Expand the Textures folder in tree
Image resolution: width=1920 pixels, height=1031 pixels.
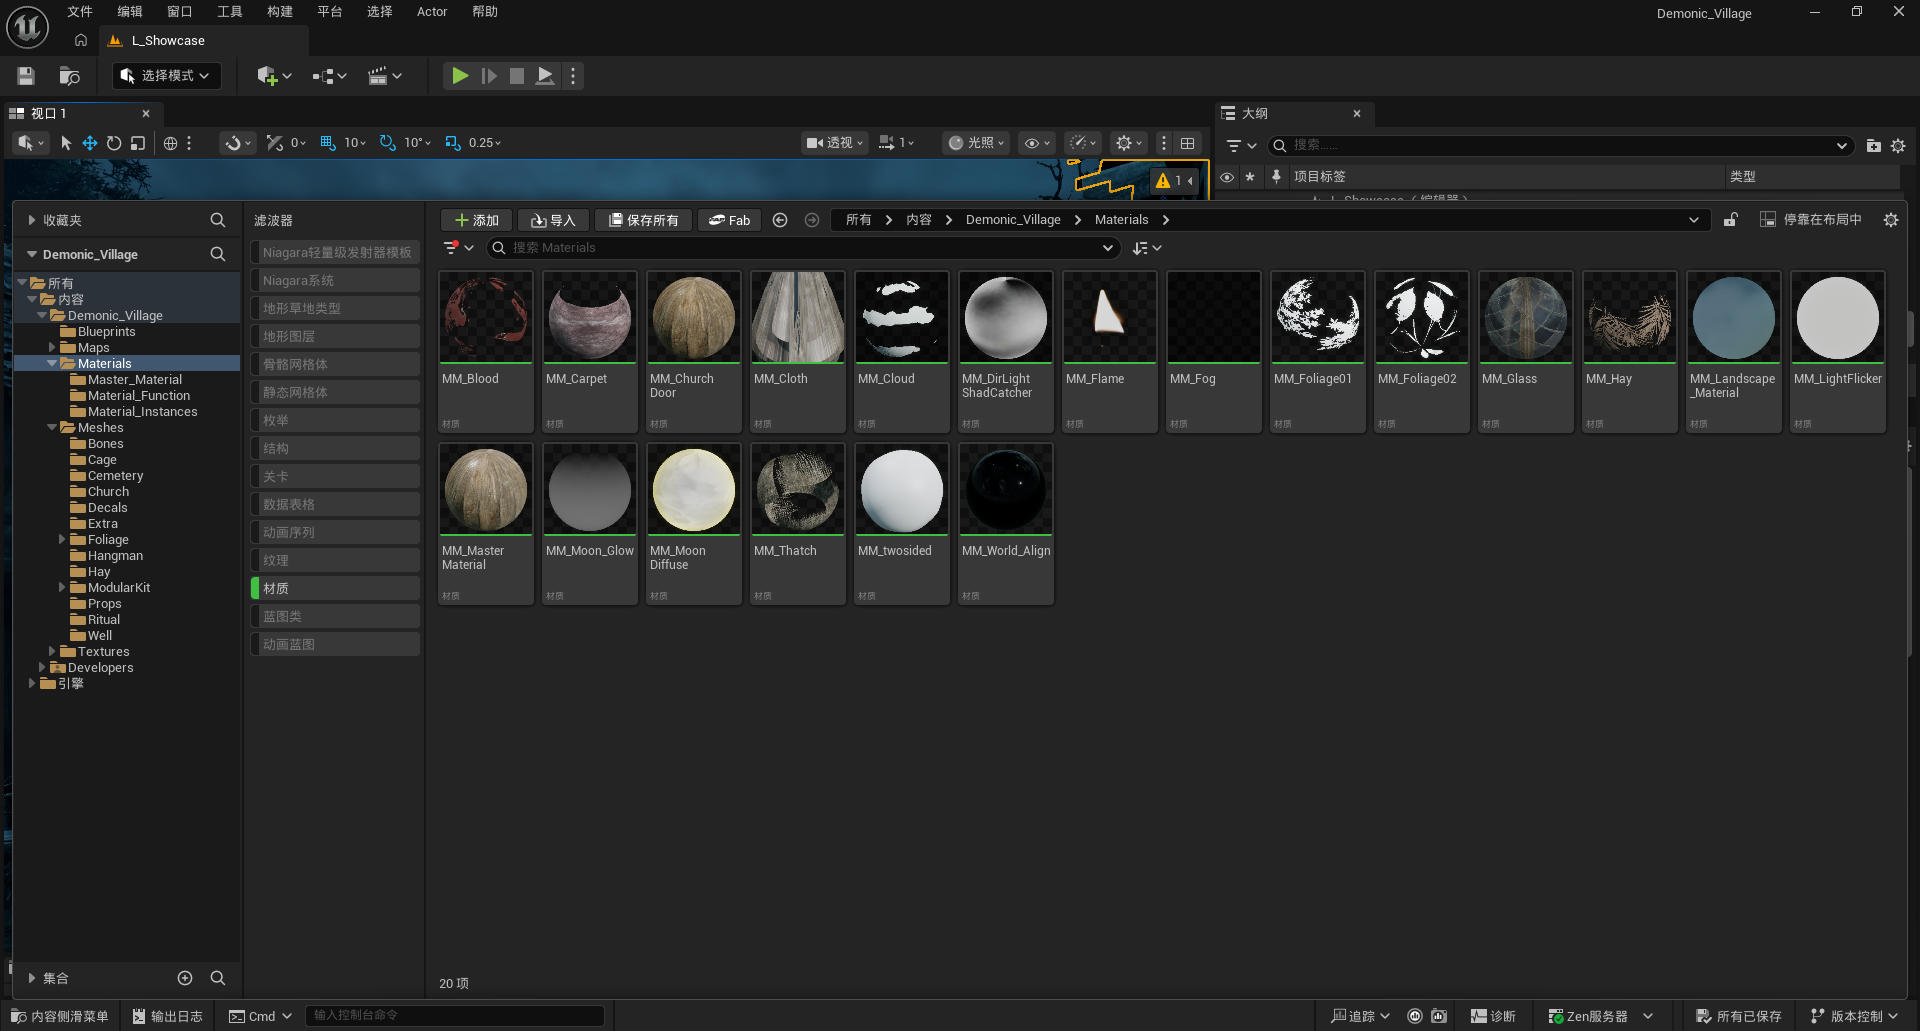[52, 652]
